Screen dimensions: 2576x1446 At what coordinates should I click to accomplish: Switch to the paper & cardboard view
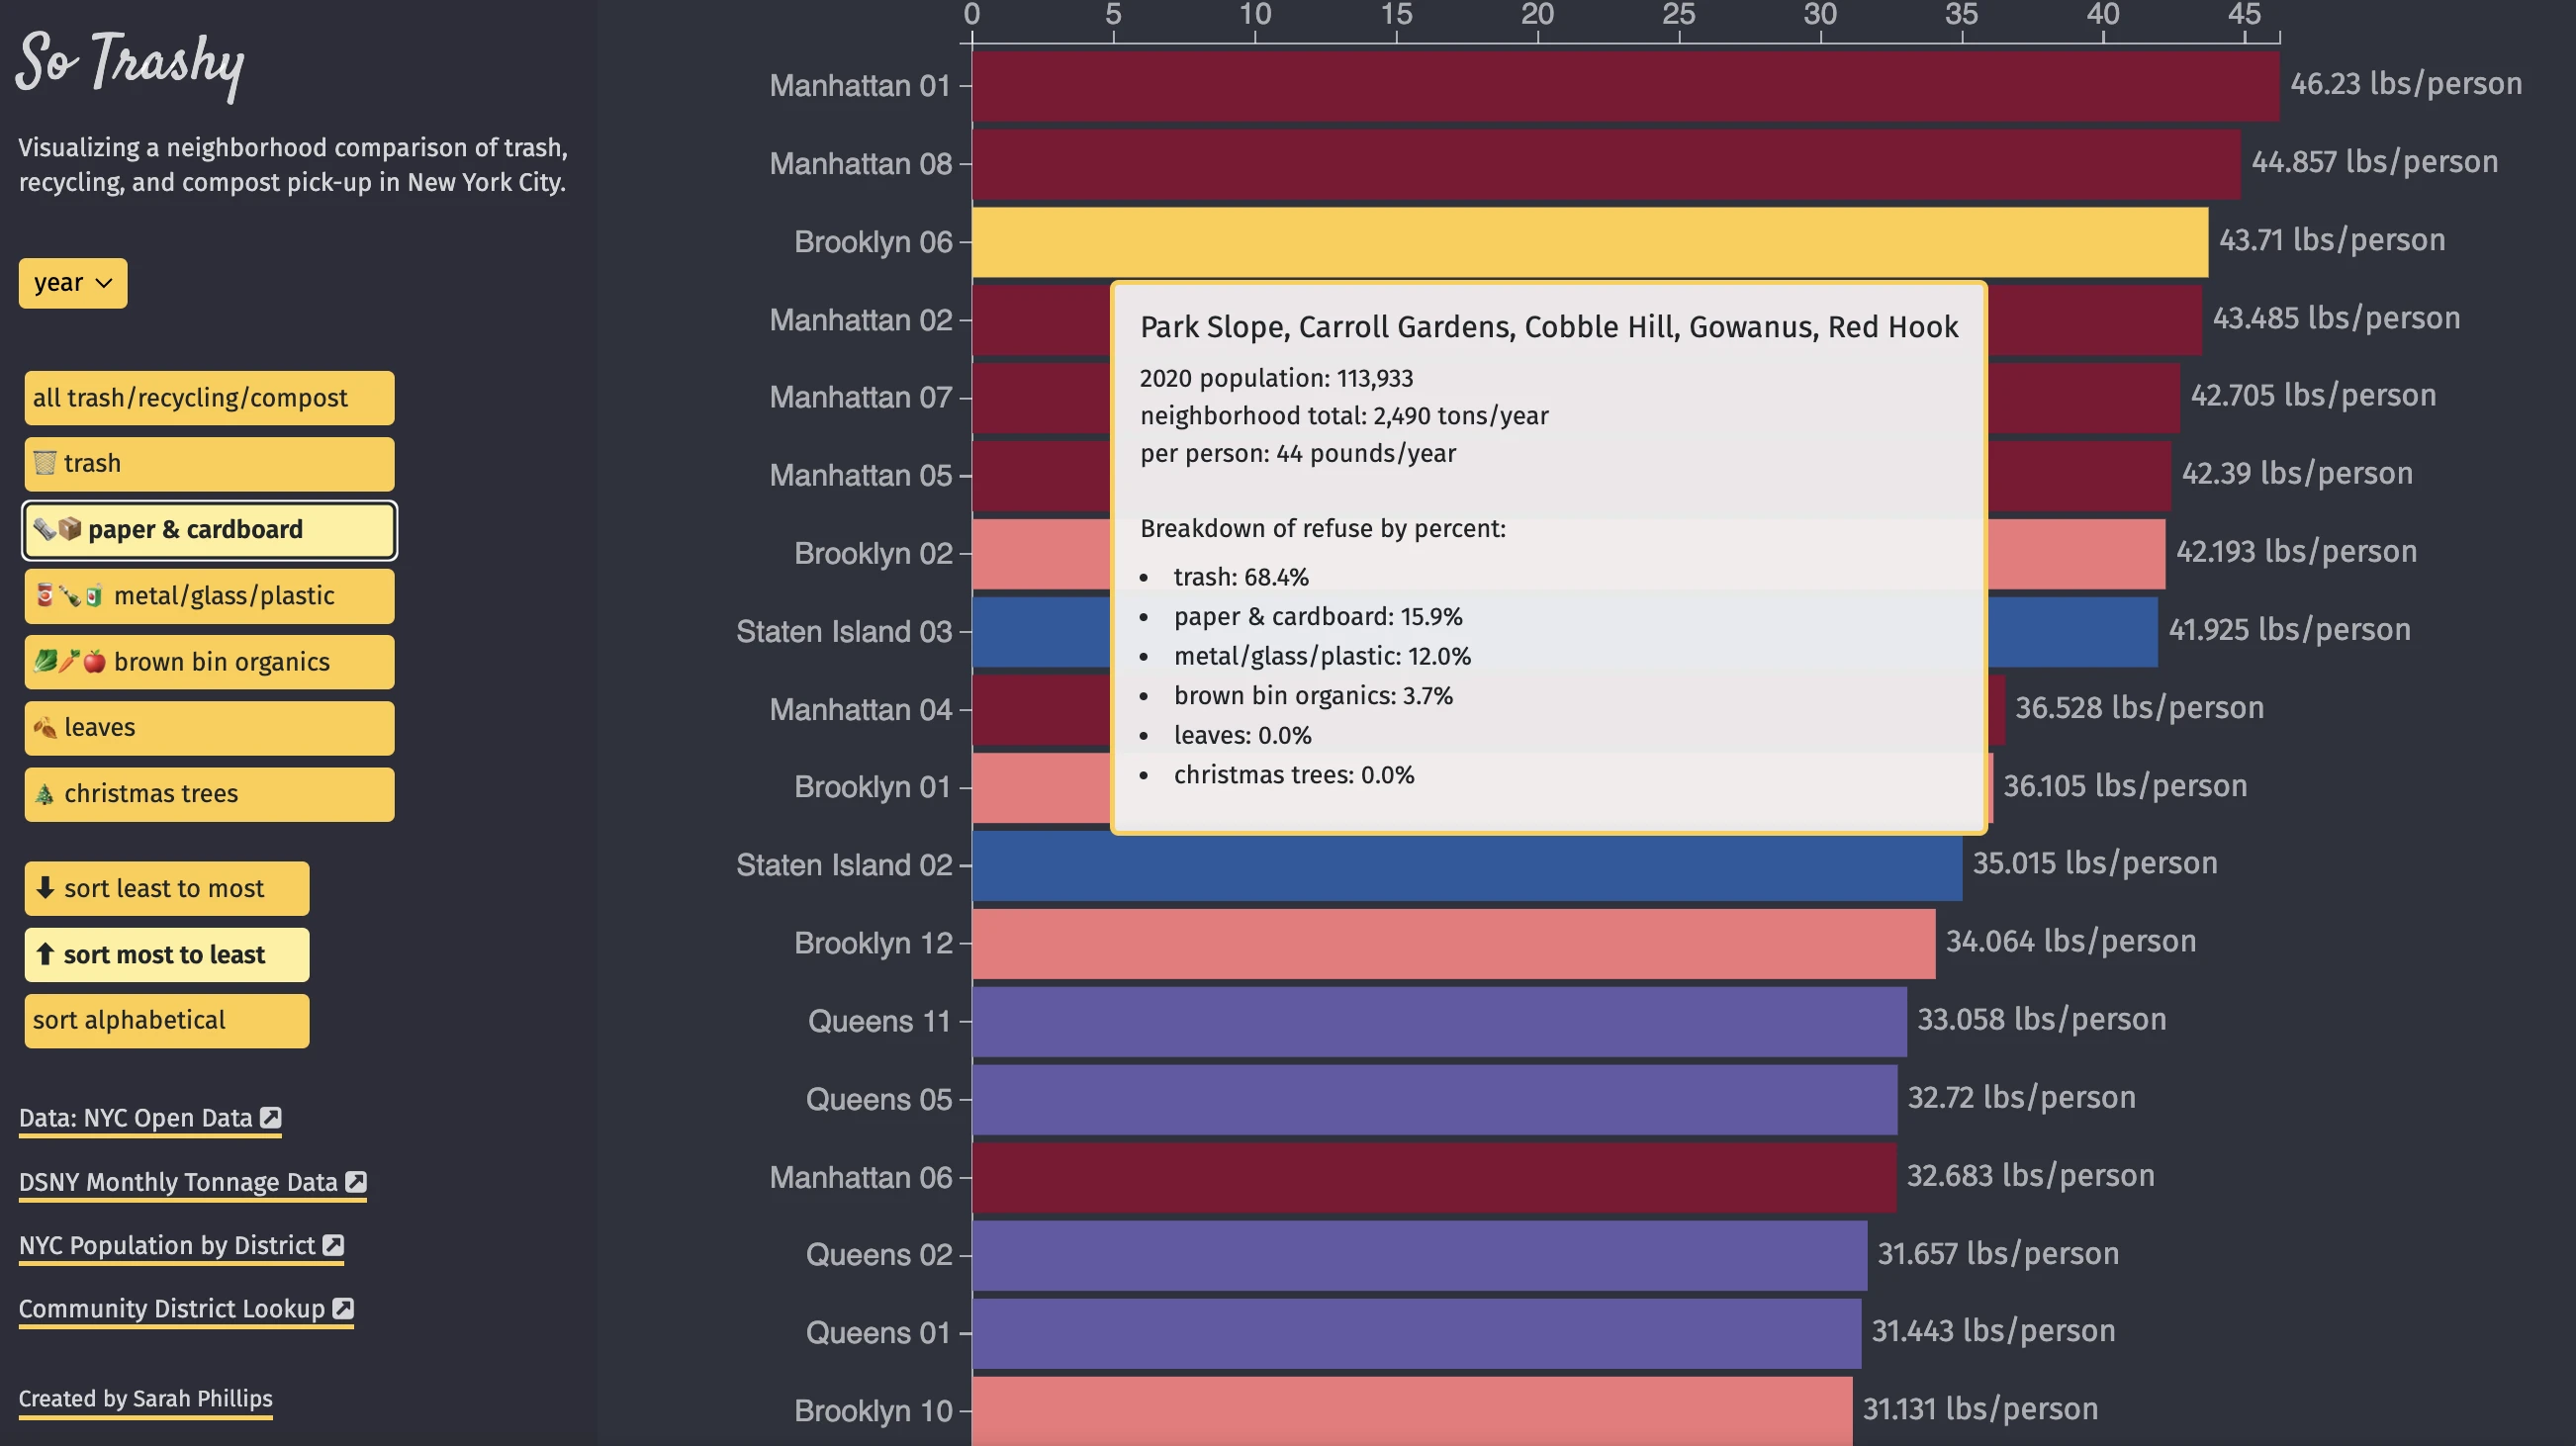coord(209,530)
